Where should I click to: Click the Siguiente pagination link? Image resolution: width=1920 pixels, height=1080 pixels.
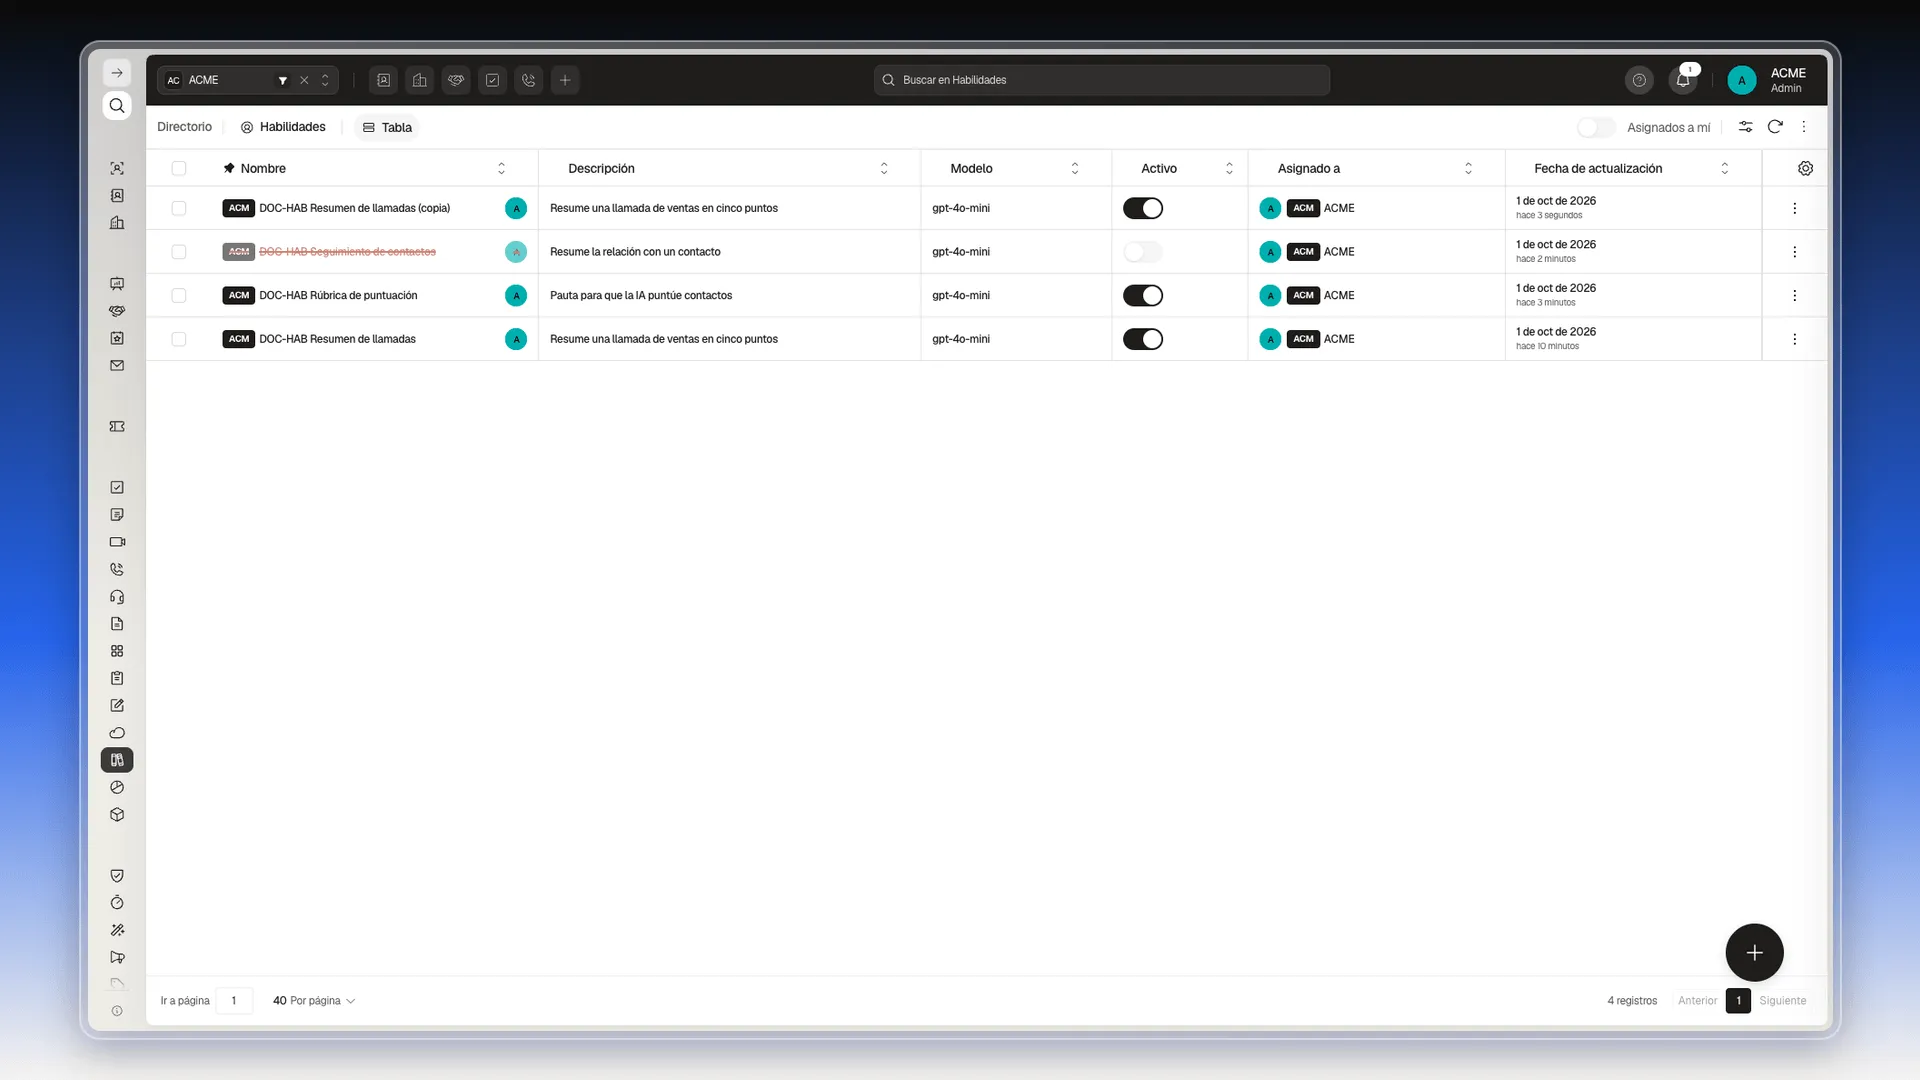coord(1782,1000)
